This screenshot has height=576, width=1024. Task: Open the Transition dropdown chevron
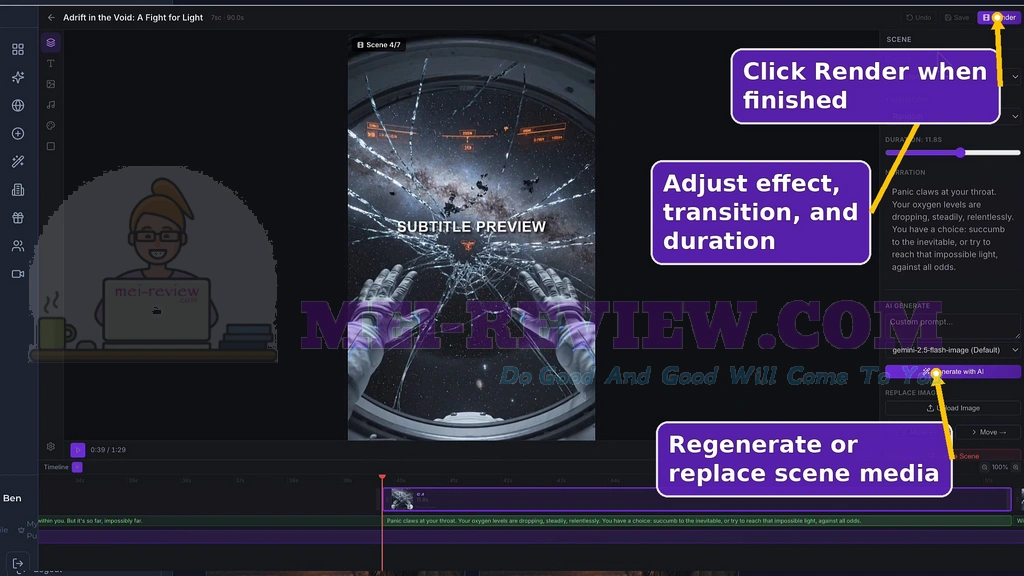point(1014,116)
